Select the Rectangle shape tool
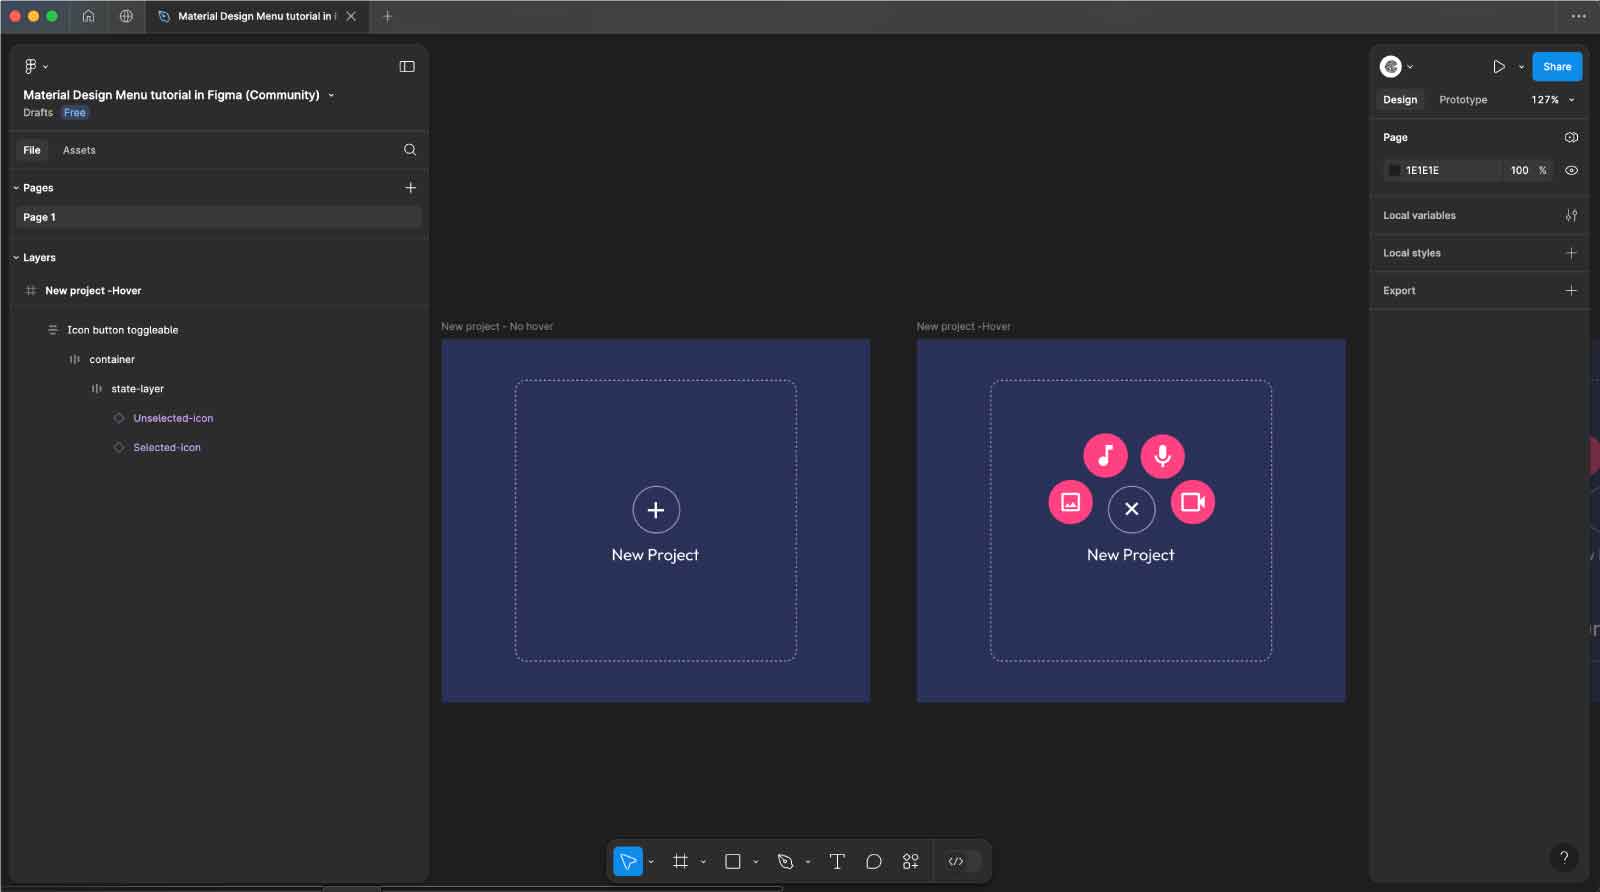1600x892 pixels. (x=732, y=861)
